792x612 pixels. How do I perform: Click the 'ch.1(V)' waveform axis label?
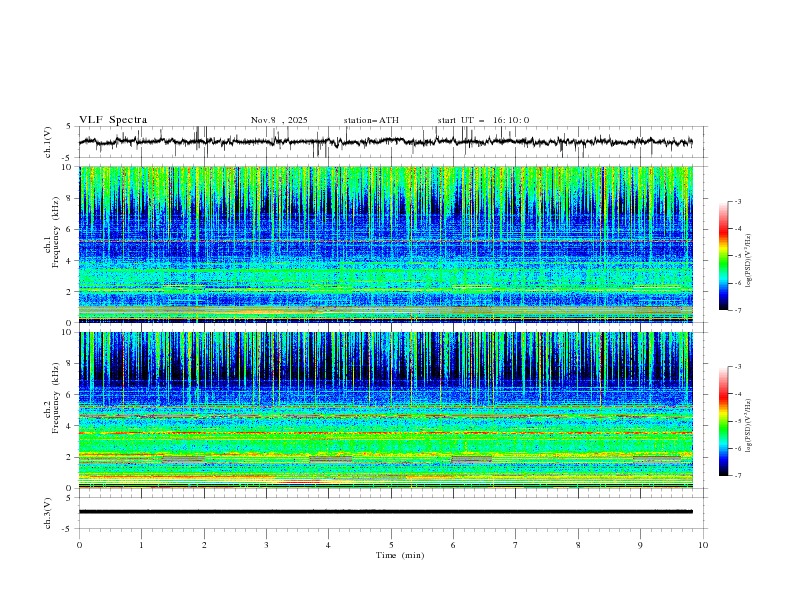click(48, 142)
